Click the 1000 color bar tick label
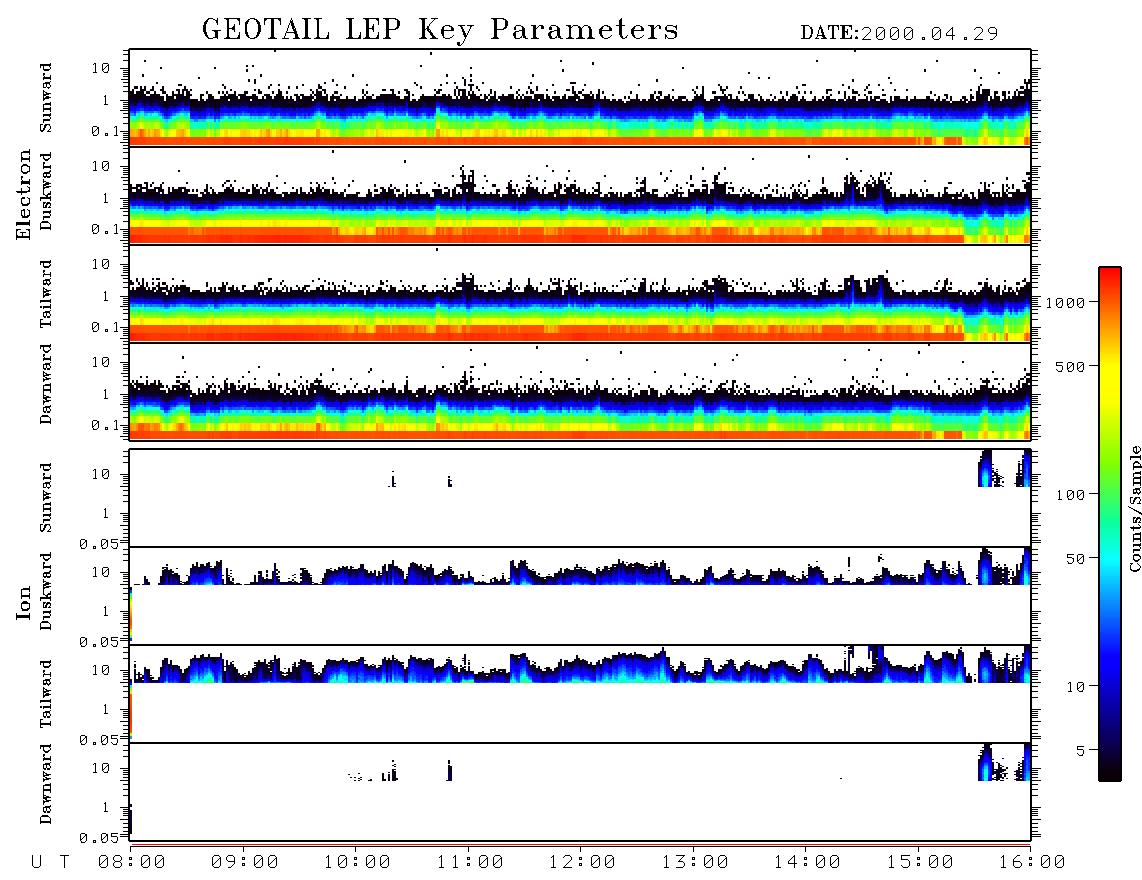The height and width of the screenshot is (880, 1142). pyautogui.click(x=1066, y=303)
